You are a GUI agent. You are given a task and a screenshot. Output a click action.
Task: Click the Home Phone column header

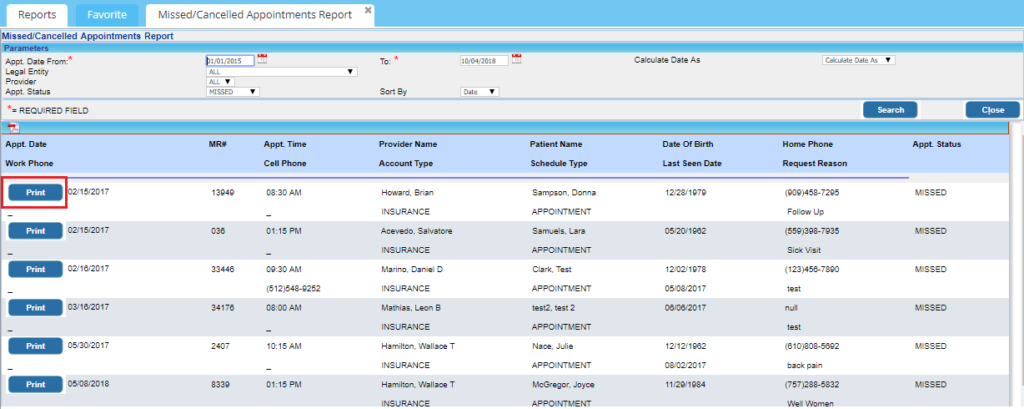[808, 144]
